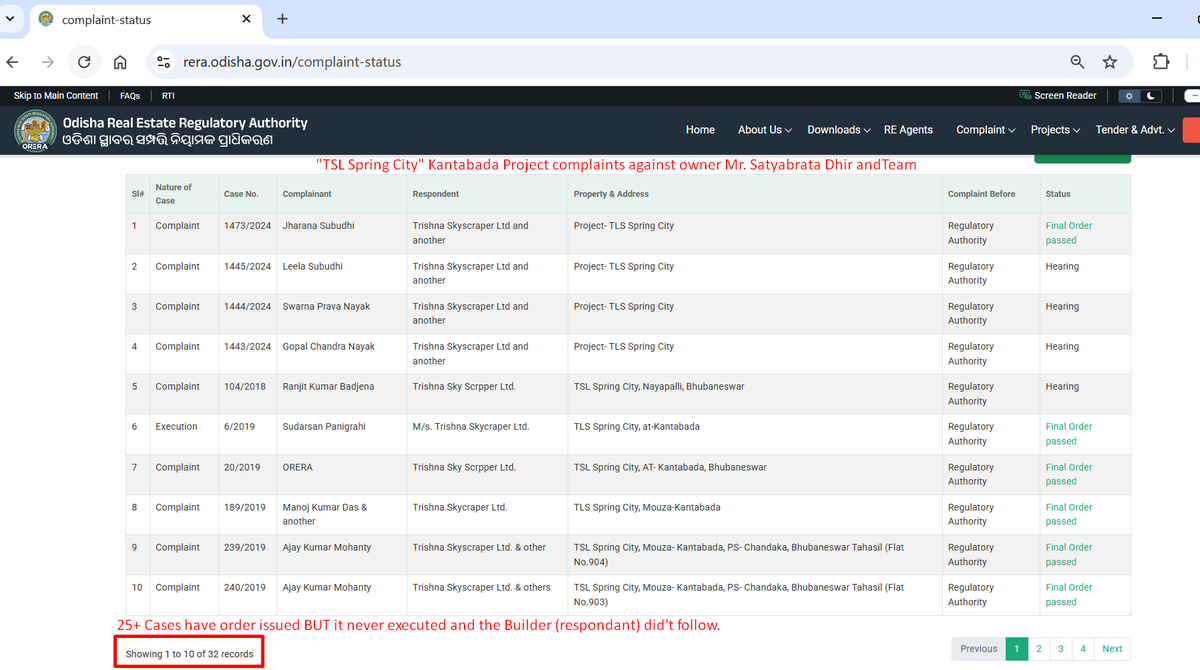Go back with the browser back arrow
1200x670 pixels.
tap(12, 62)
